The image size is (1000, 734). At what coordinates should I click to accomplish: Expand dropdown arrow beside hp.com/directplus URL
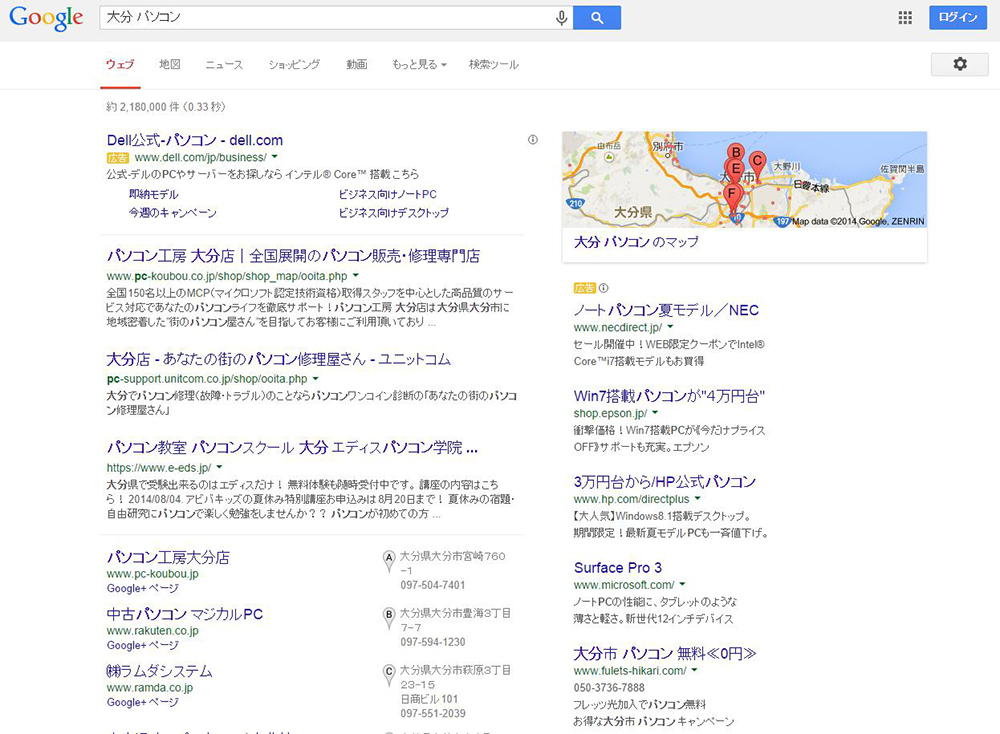pyautogui.click(x=698, y=499)
